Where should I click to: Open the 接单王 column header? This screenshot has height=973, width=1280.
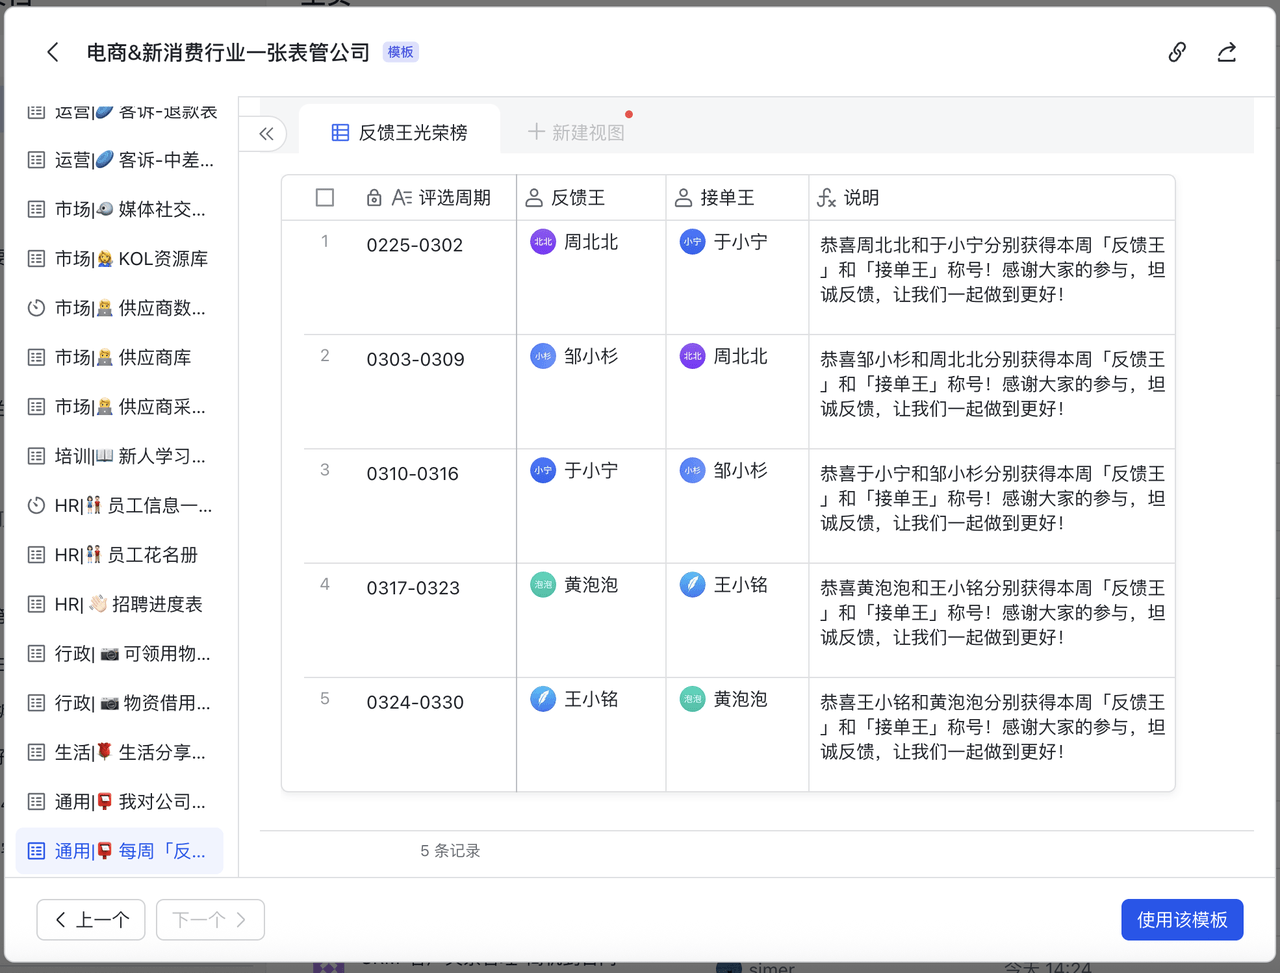coord(727,198)
